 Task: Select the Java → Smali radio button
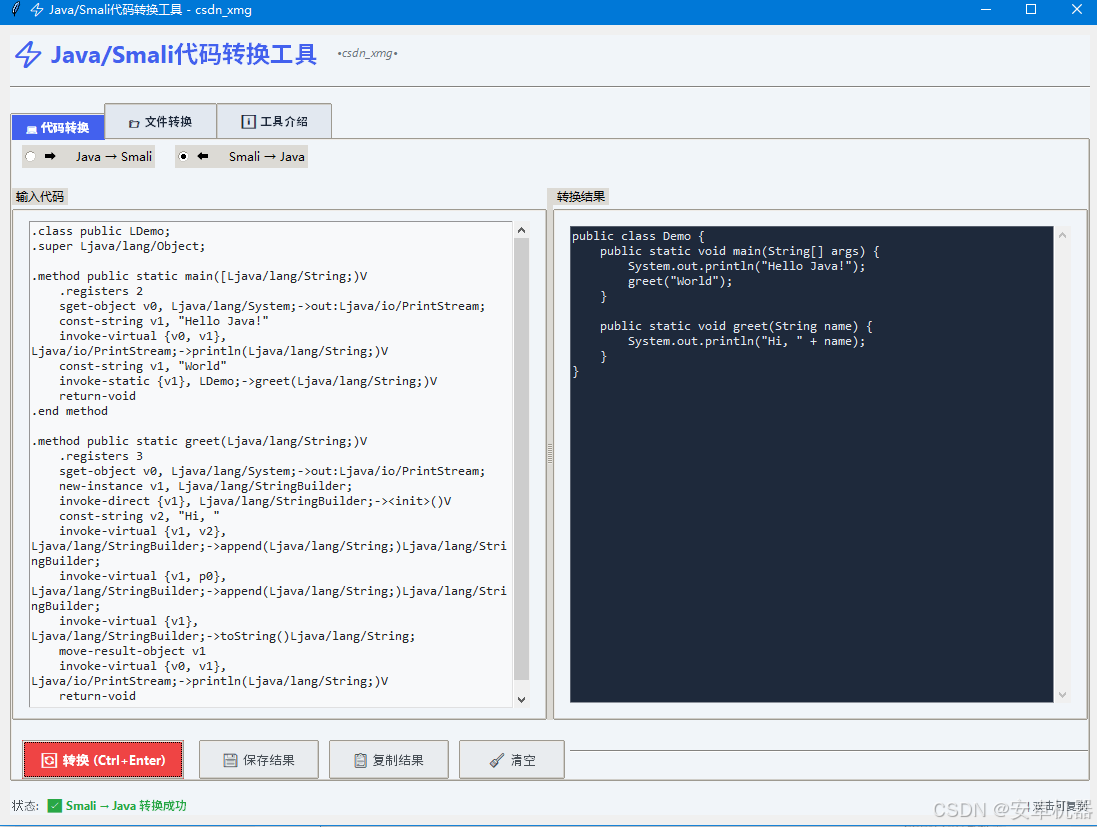click(30, 156)
